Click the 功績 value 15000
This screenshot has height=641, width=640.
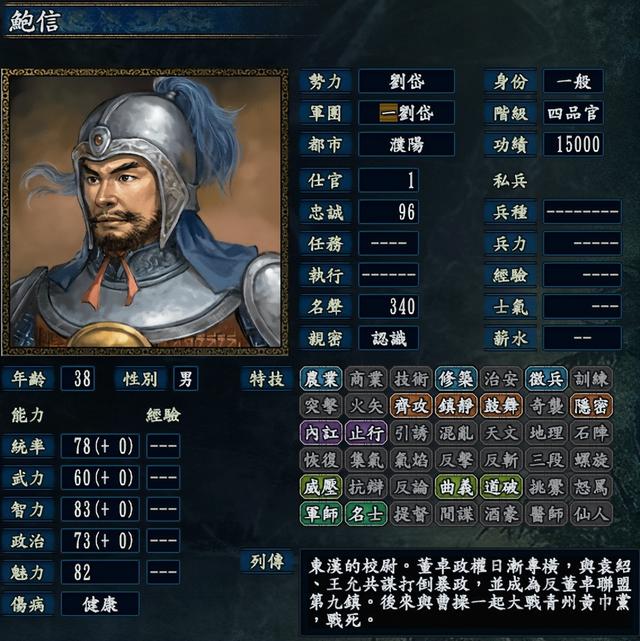point(573,144)
